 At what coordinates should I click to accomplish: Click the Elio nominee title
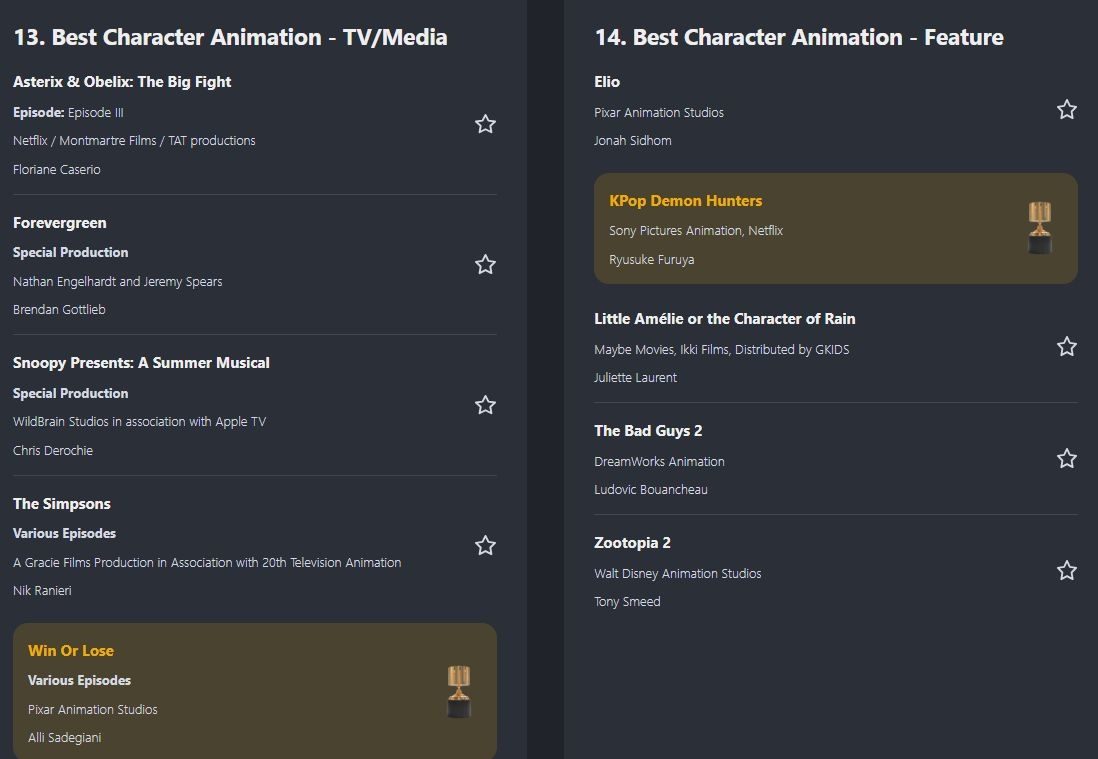click(607, 82)
